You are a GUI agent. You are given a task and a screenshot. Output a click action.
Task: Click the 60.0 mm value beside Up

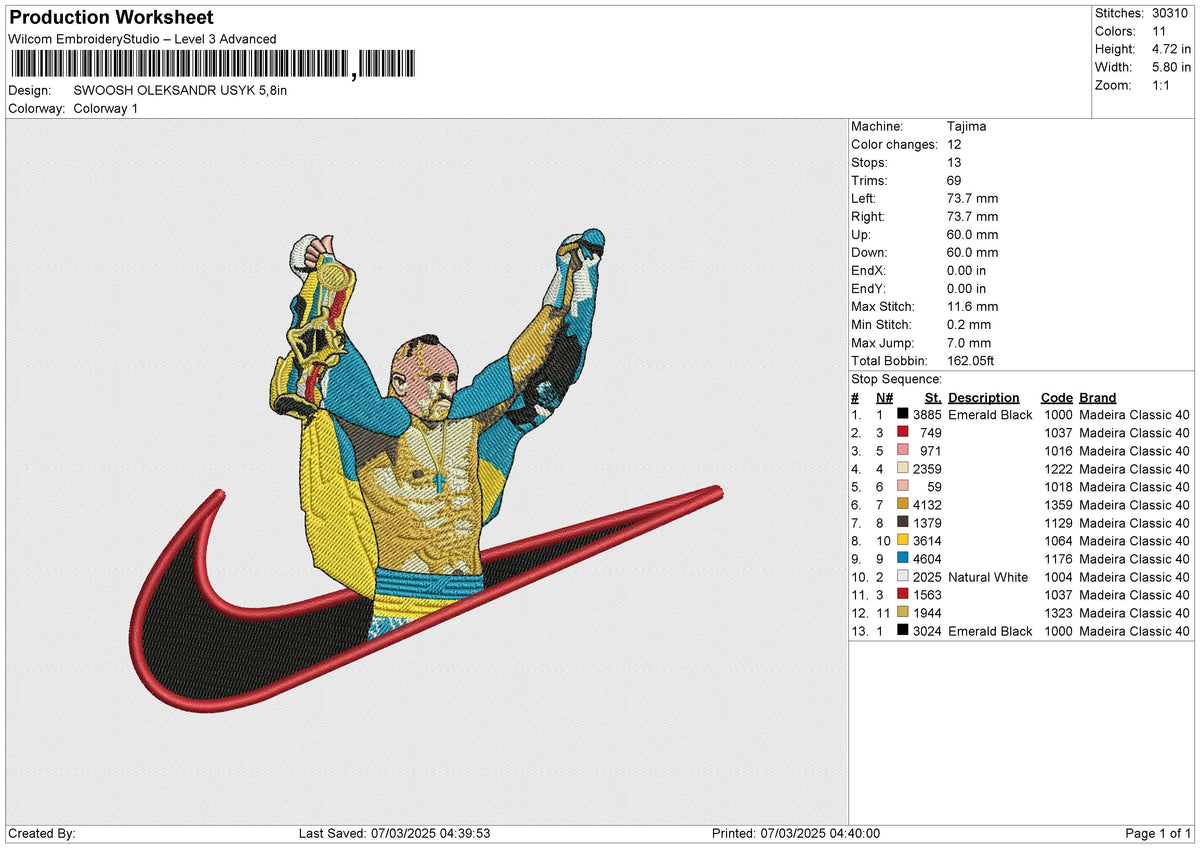point(972,234)
